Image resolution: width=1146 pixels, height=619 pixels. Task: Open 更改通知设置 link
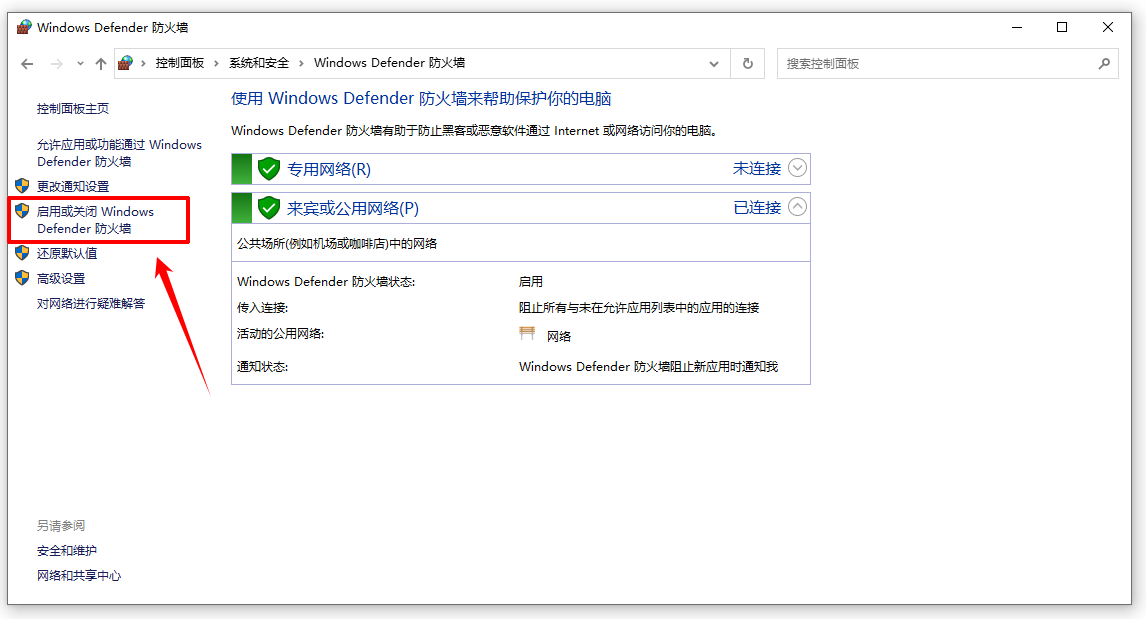73,186
